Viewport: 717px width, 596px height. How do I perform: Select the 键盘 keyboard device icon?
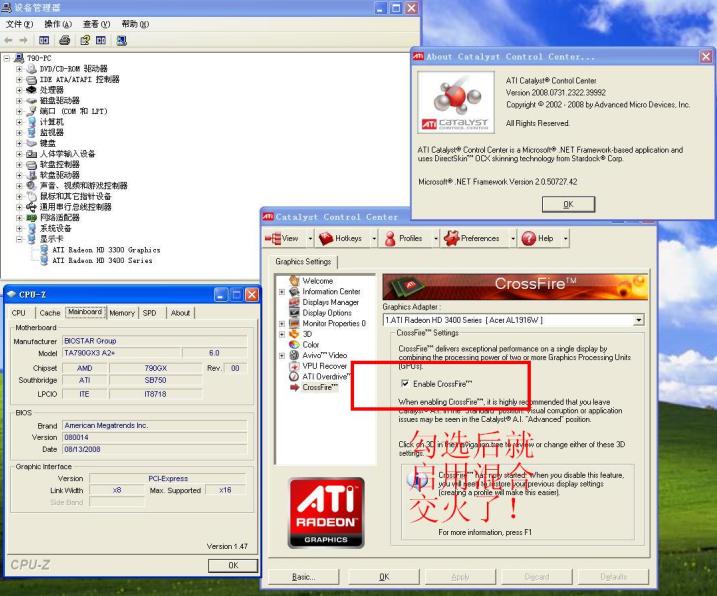point(32,143)
